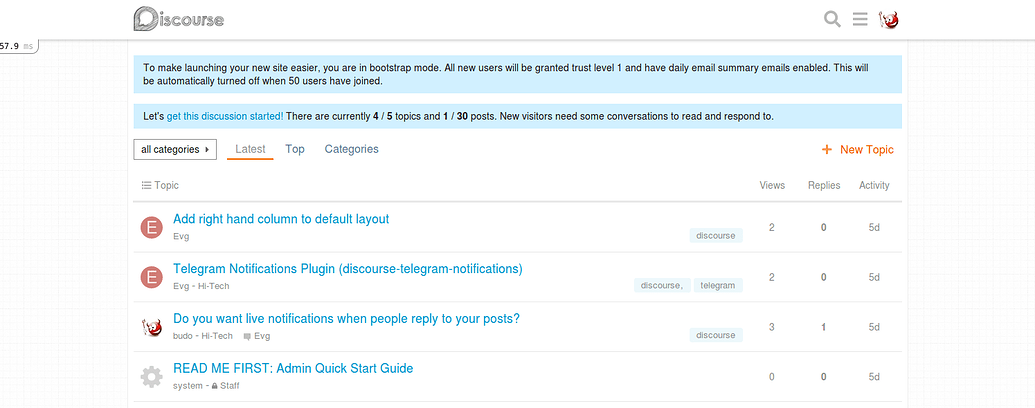Image resolution: width=1035 pixels, height=408 pixels.
Task: Open budo's avatar on notifications topic
Action: tap(151, 327)
